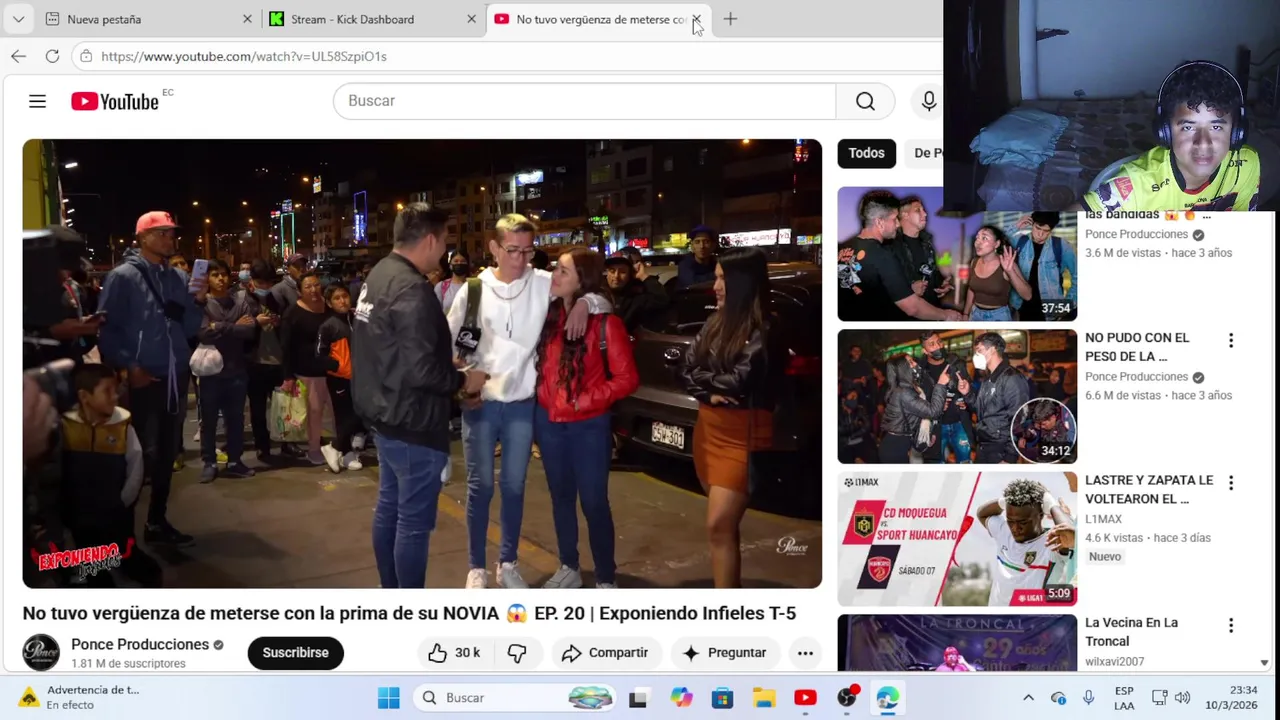Open options menu for 'LASTRE Y ZAPATA' video
The height and width of the screenshot is (720, 1280).
point(1231,483)
